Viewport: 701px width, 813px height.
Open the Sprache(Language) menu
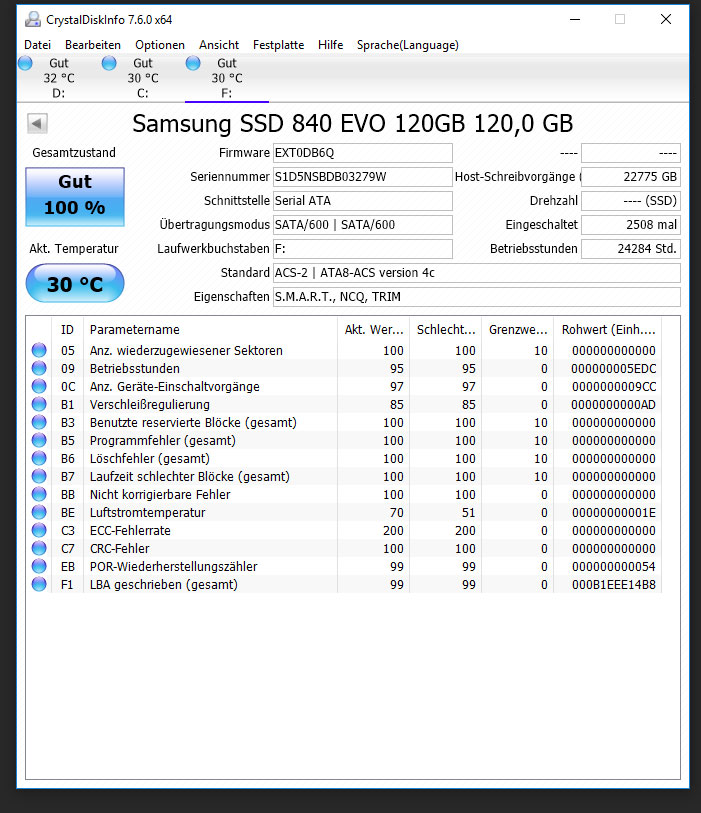(x=408, y=45)
